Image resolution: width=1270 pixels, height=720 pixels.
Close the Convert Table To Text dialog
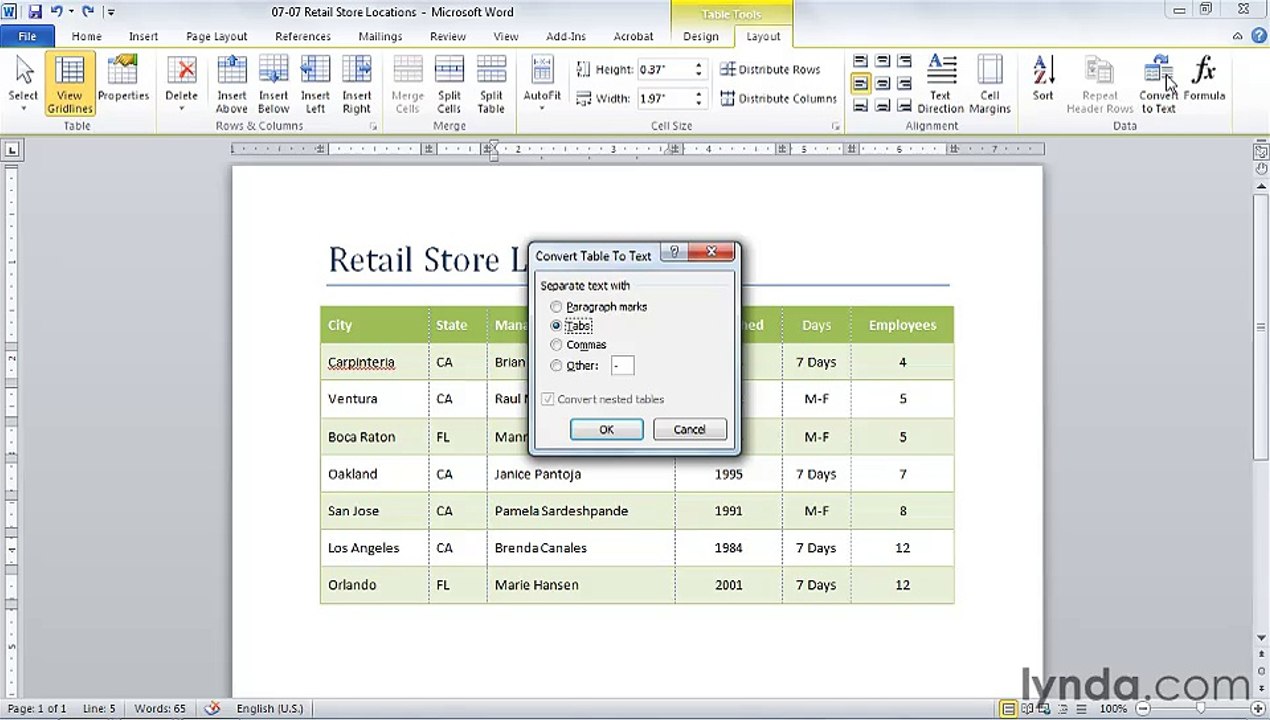(x=711, y=253)
